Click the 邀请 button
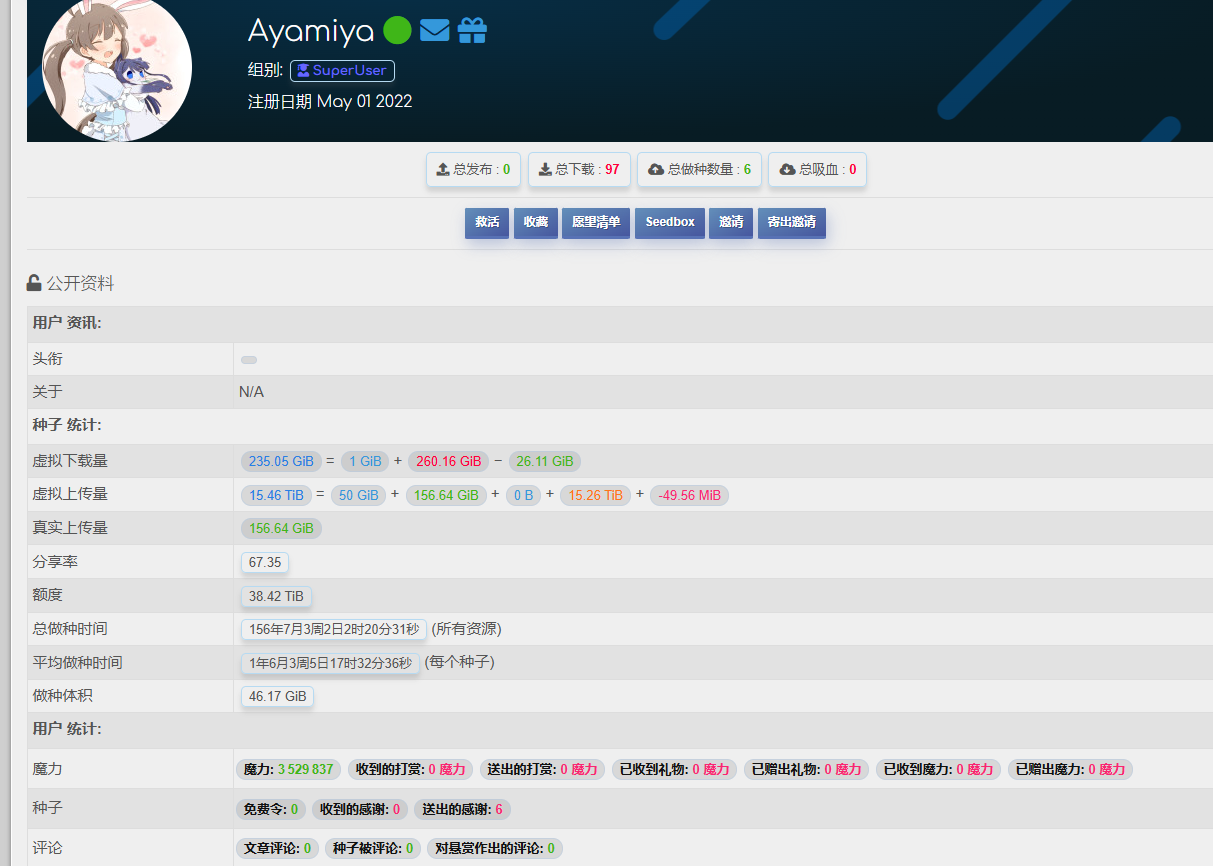Screen dimensions: 1213x866 (x=731, y=222)
